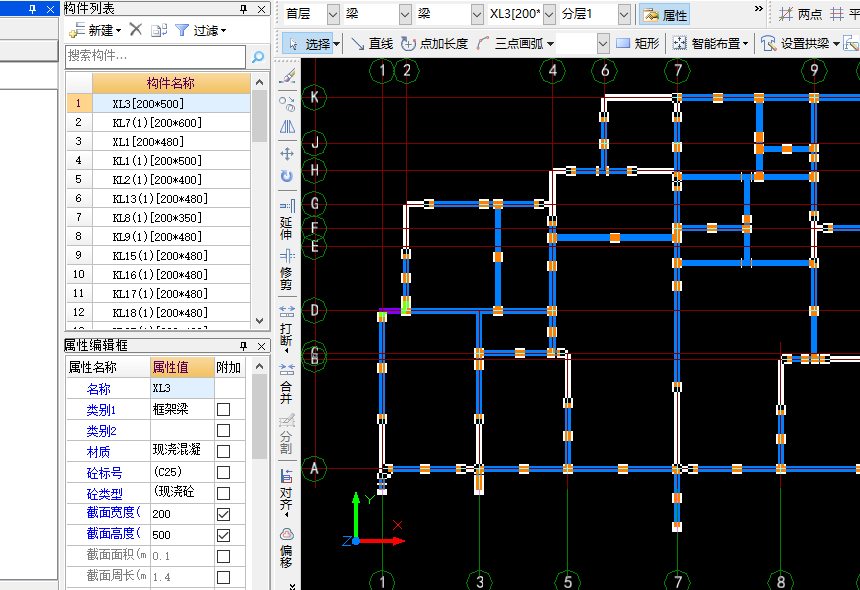Click the search magnifier icon
This screenshot has width=860, height=590.
coord(258,56)
